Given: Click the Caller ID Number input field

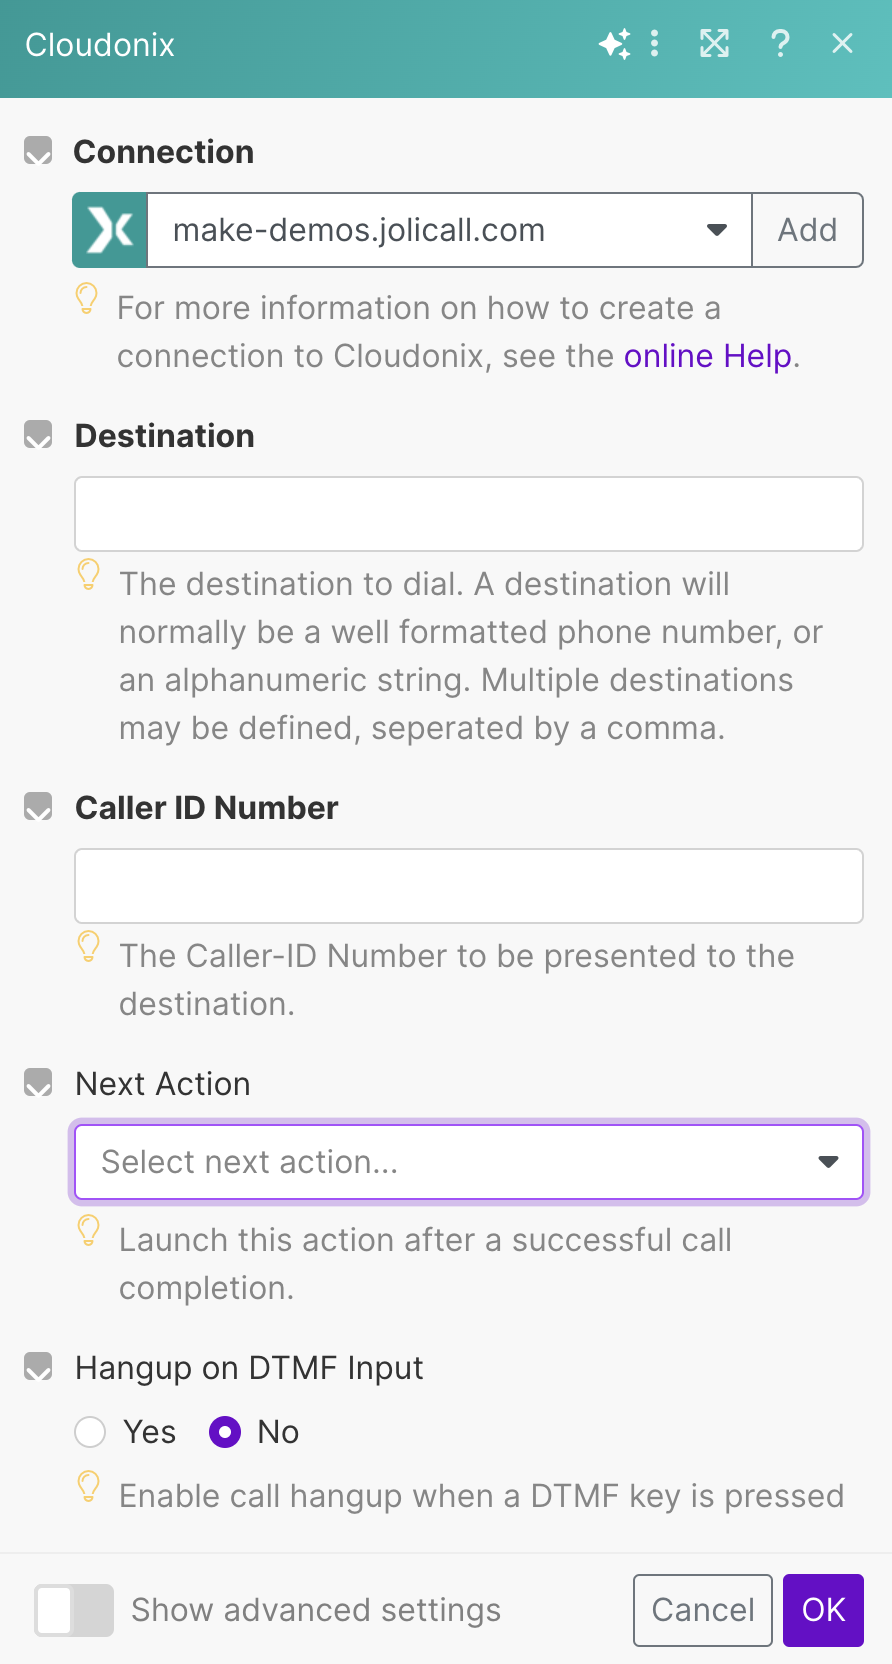Looking at the screenshot, I should [x=468, y=886].
